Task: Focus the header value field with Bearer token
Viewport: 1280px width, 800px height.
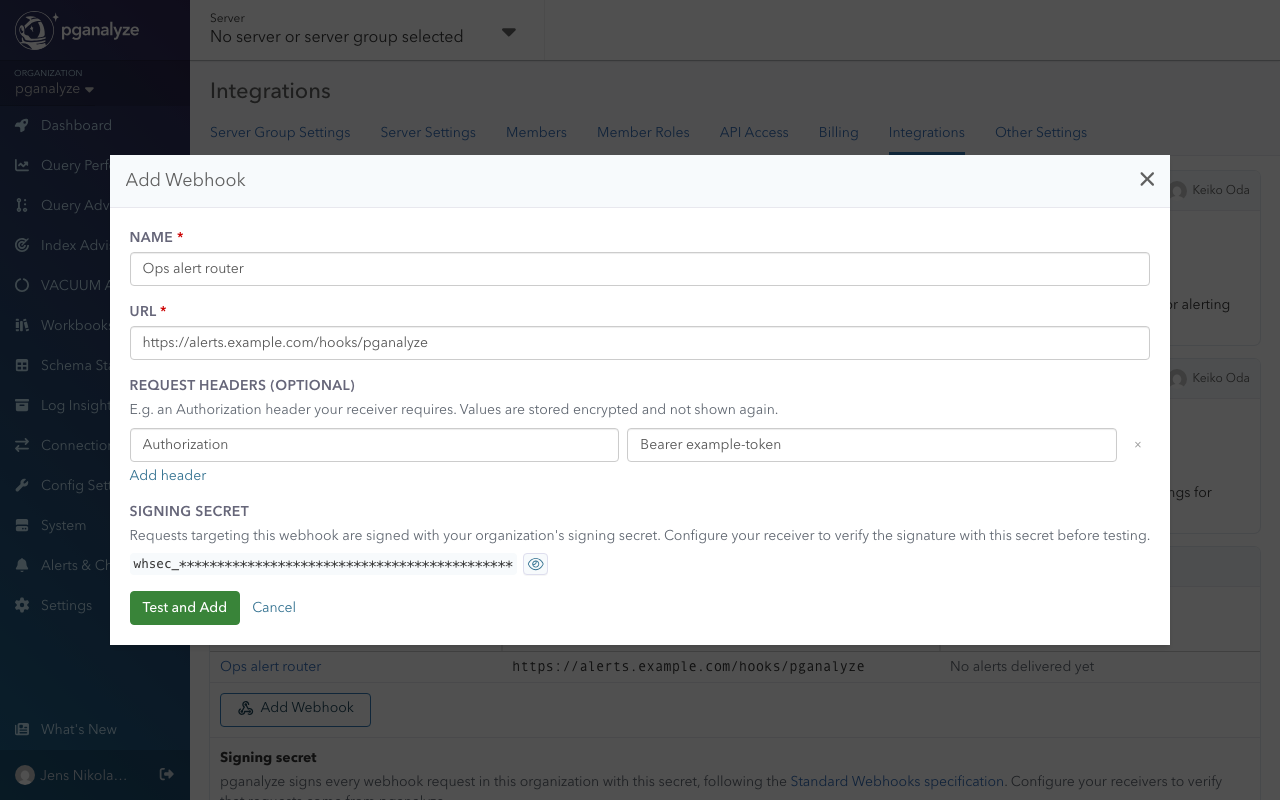Action: coord(872,445)
